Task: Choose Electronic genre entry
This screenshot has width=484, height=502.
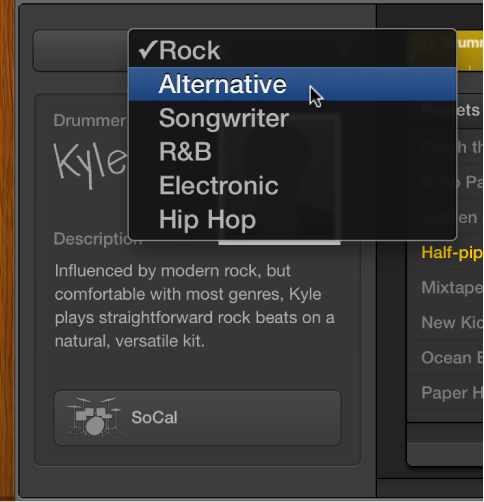Action: click(x=292, y=186)
